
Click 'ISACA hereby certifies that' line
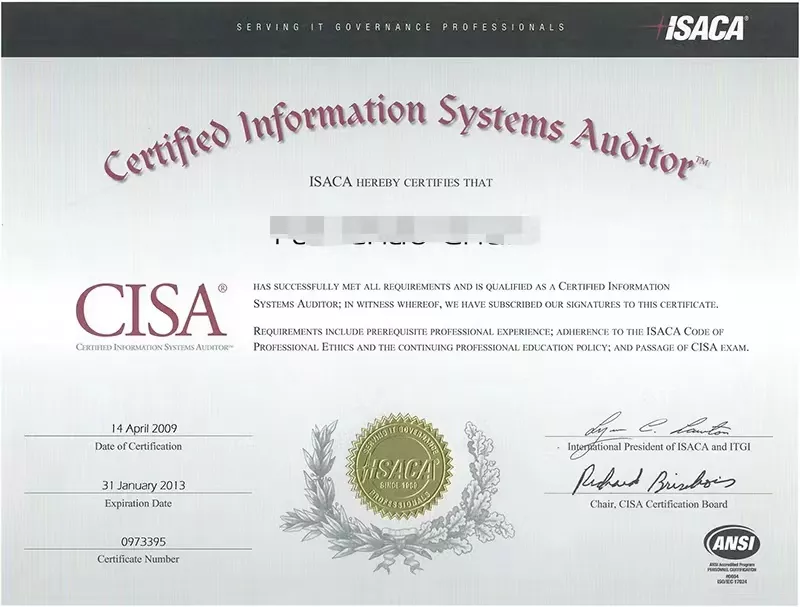401,182
